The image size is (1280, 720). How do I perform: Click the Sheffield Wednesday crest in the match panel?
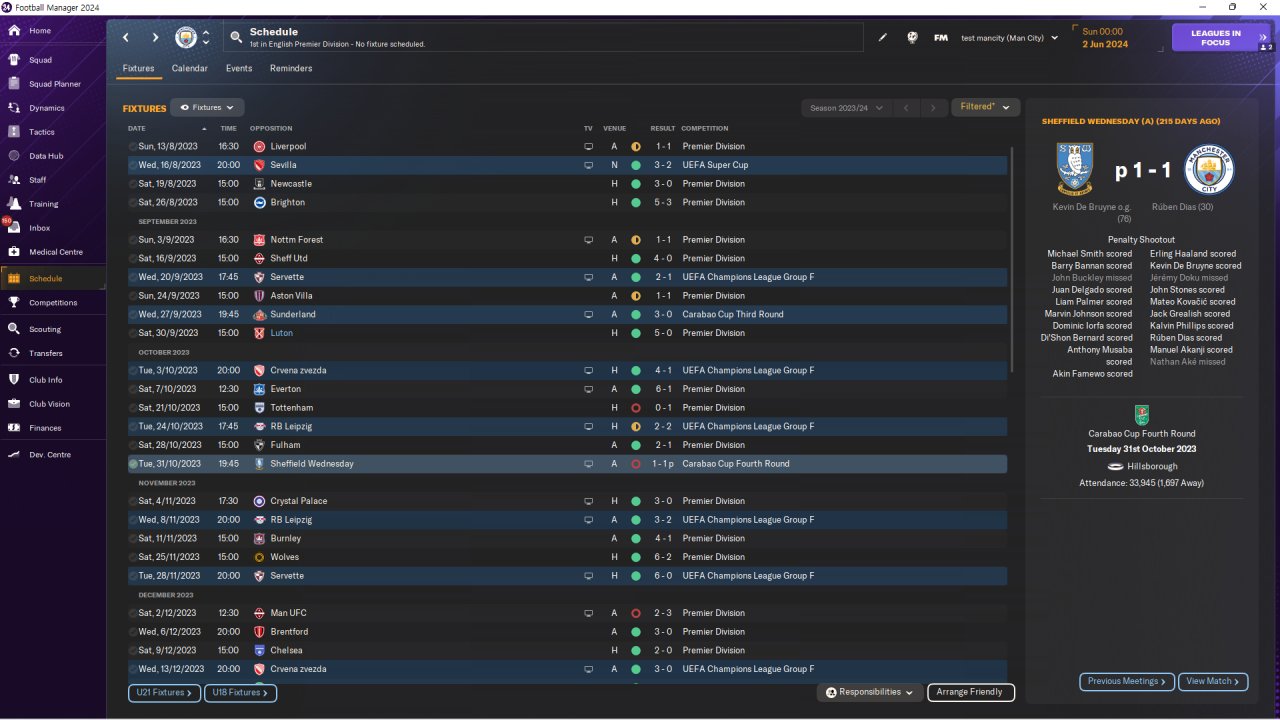(1075, 169)
